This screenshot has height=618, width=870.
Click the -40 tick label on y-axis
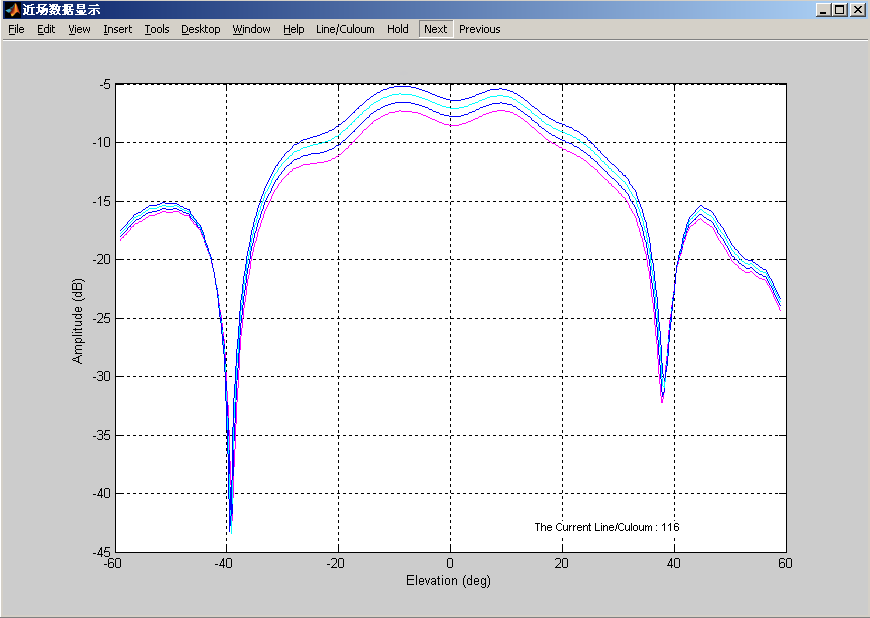pyautogui.click(x=102, y=493)
